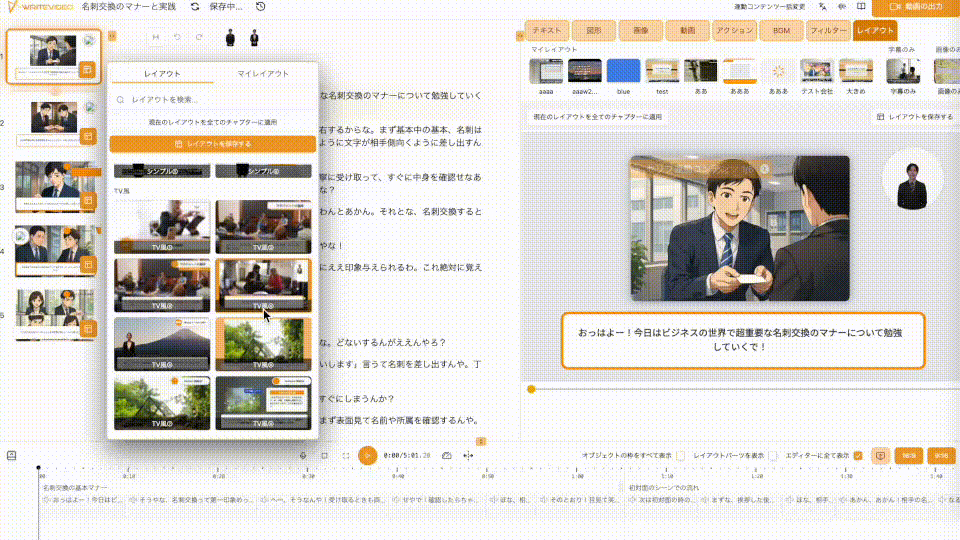Click the version history clock icon
Viewport: 960px width, 540px height.
260,7
